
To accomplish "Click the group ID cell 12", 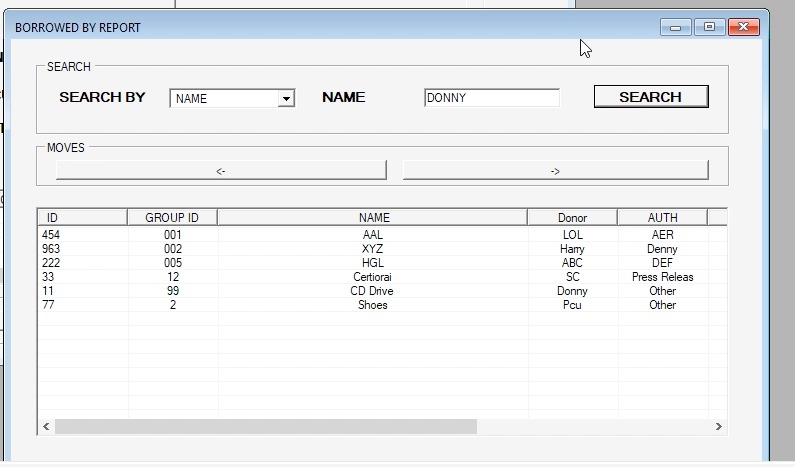I will (173, 277).
